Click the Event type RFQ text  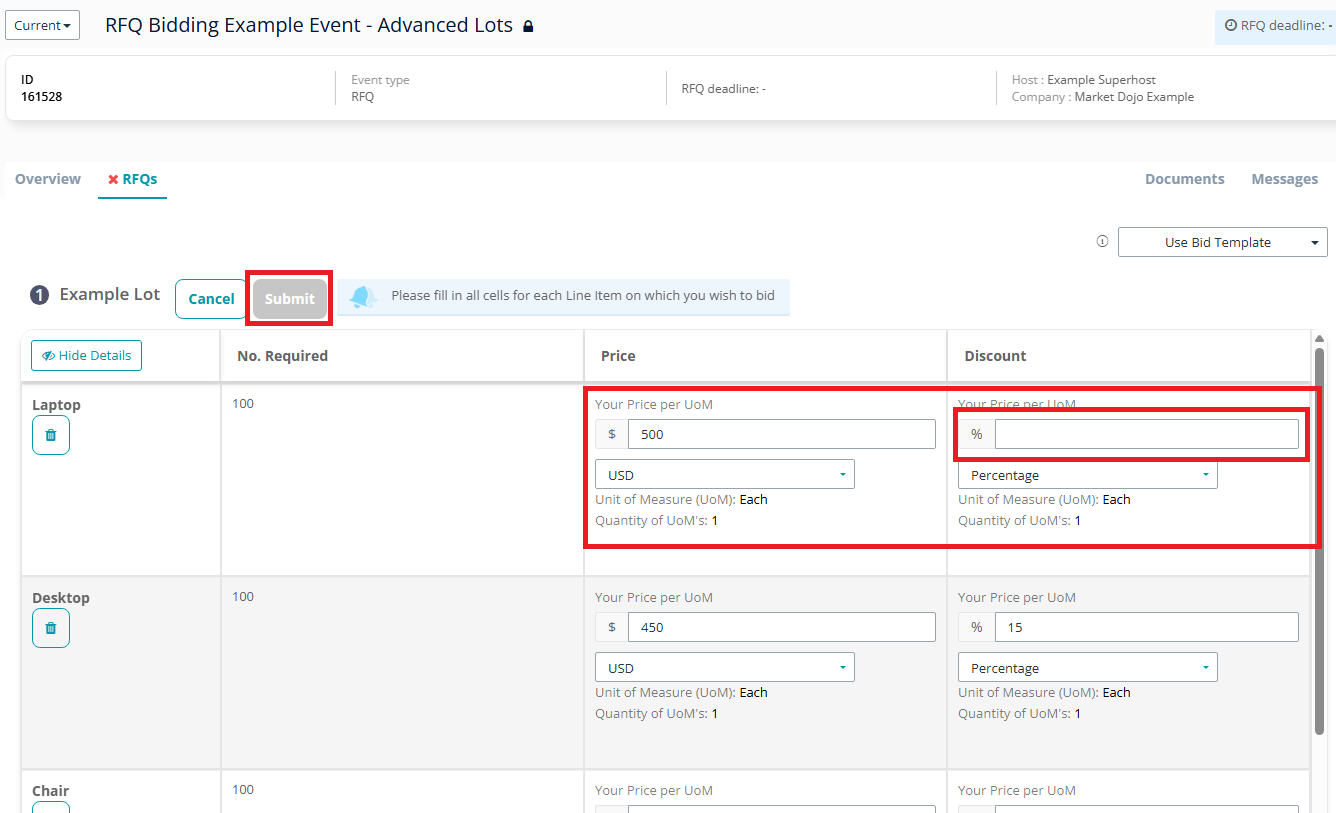(x=380, y=88)
